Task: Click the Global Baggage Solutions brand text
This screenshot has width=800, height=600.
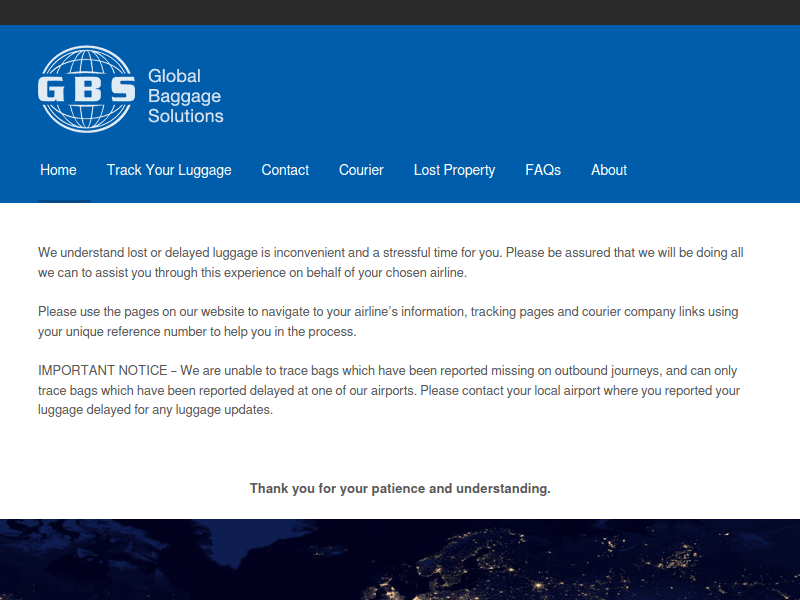Action: (x=185, y=96)
